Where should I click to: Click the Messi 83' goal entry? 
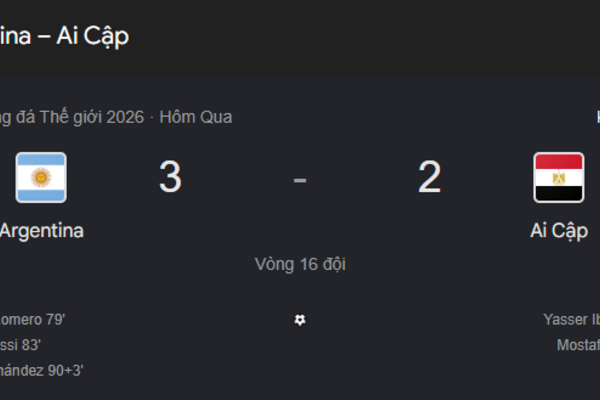pyautogui.click(x=20, y=345)
